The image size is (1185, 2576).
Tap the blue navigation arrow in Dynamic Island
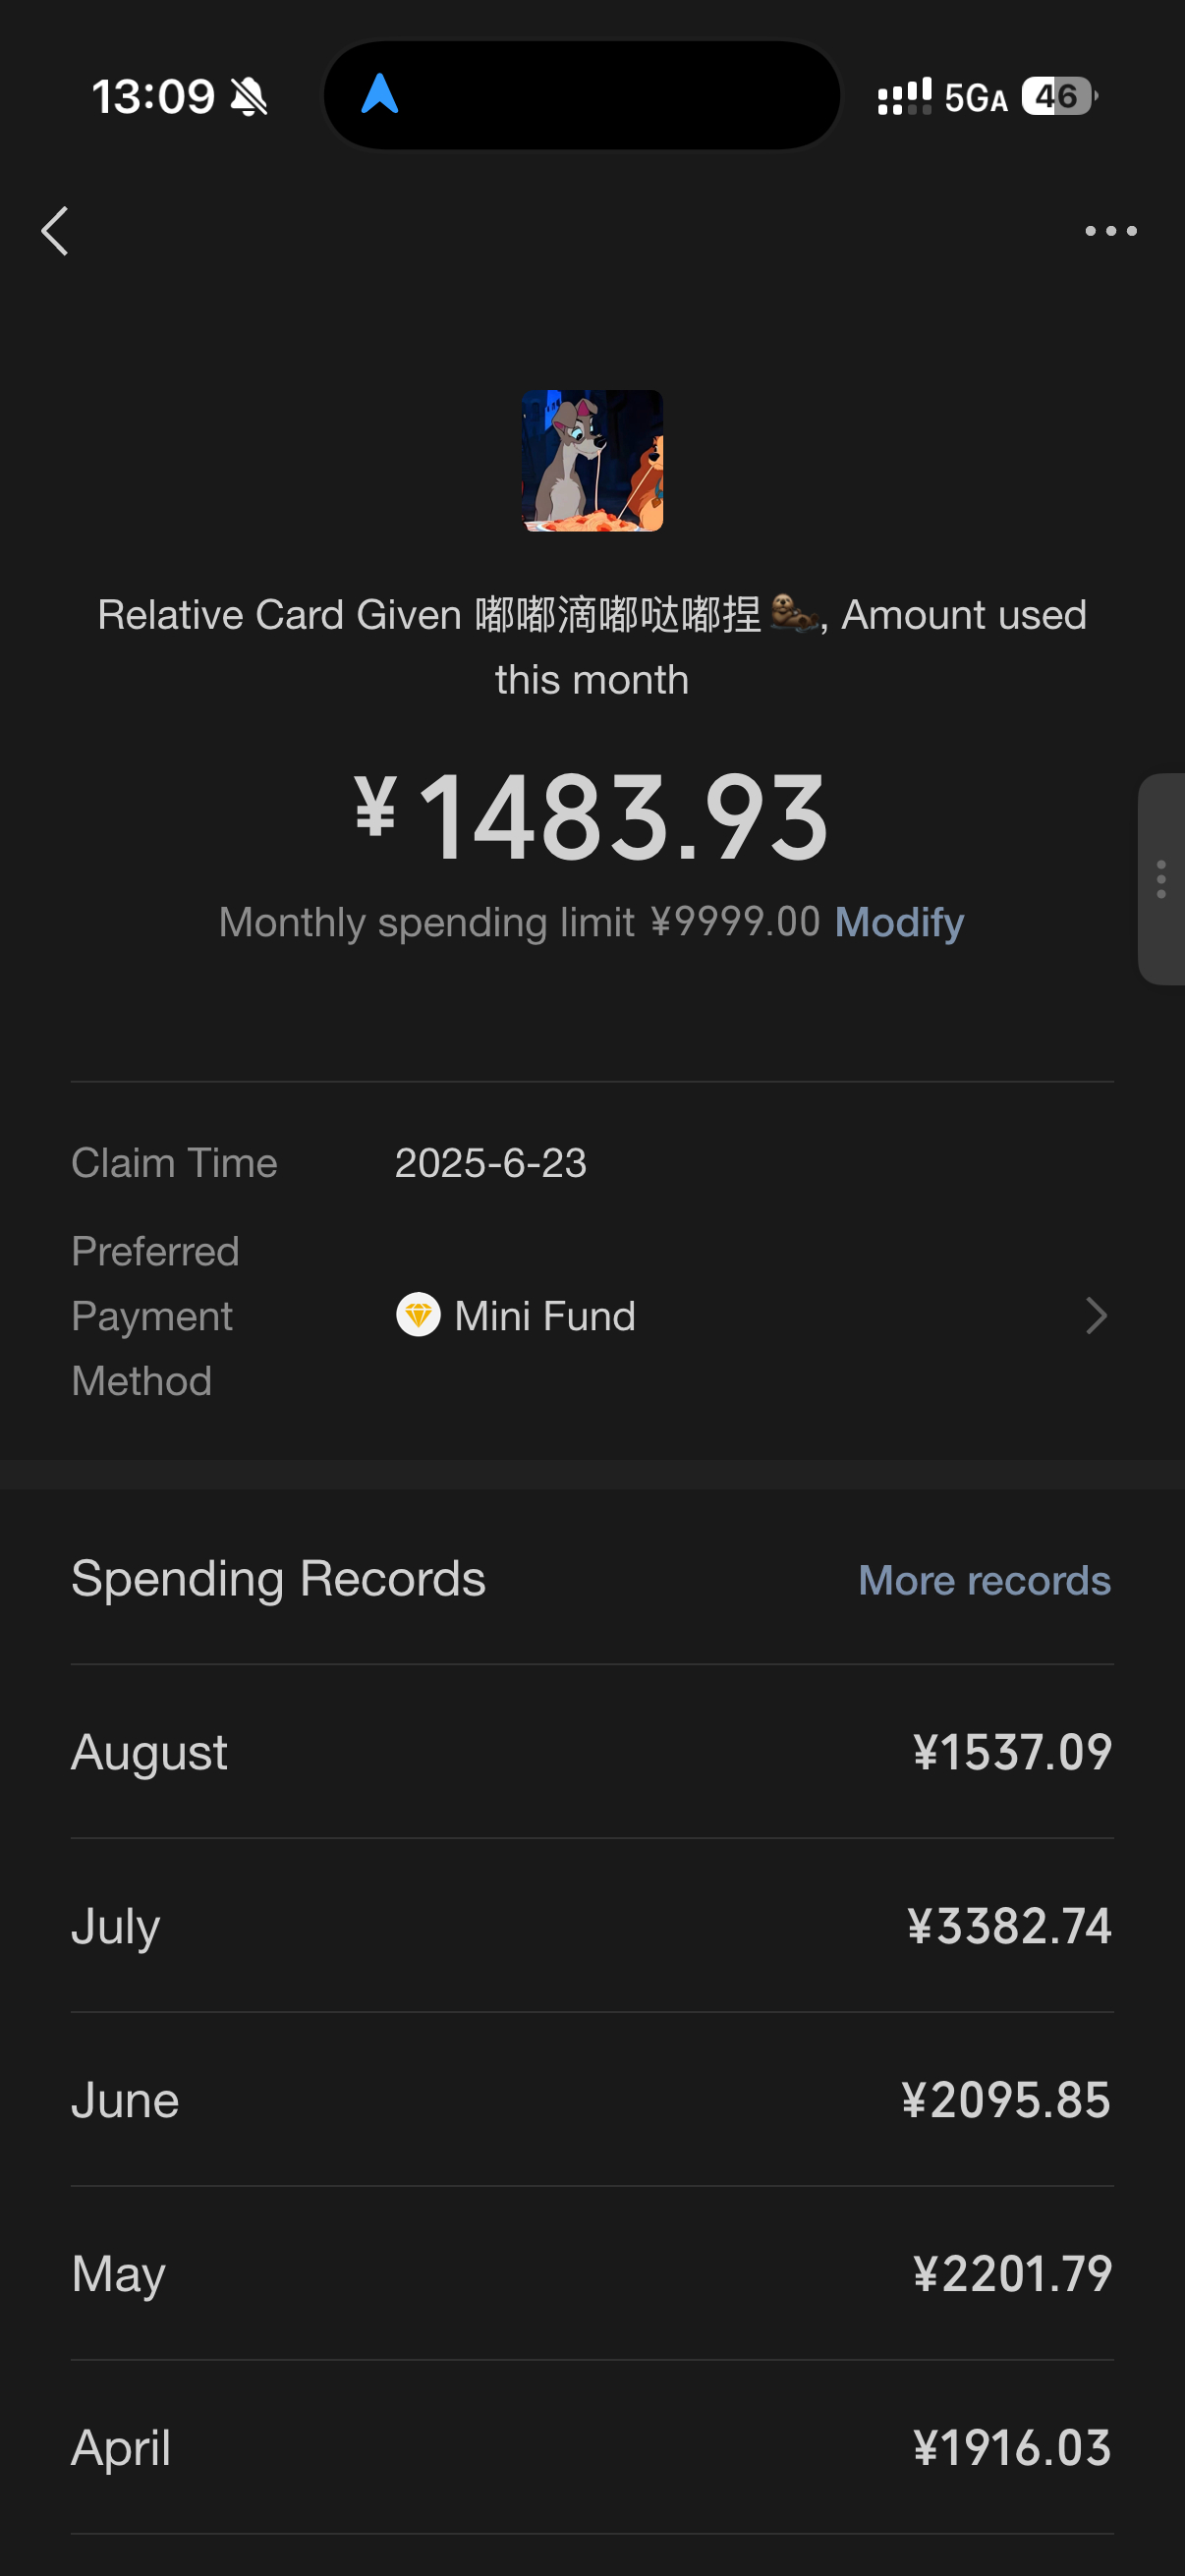380,95
